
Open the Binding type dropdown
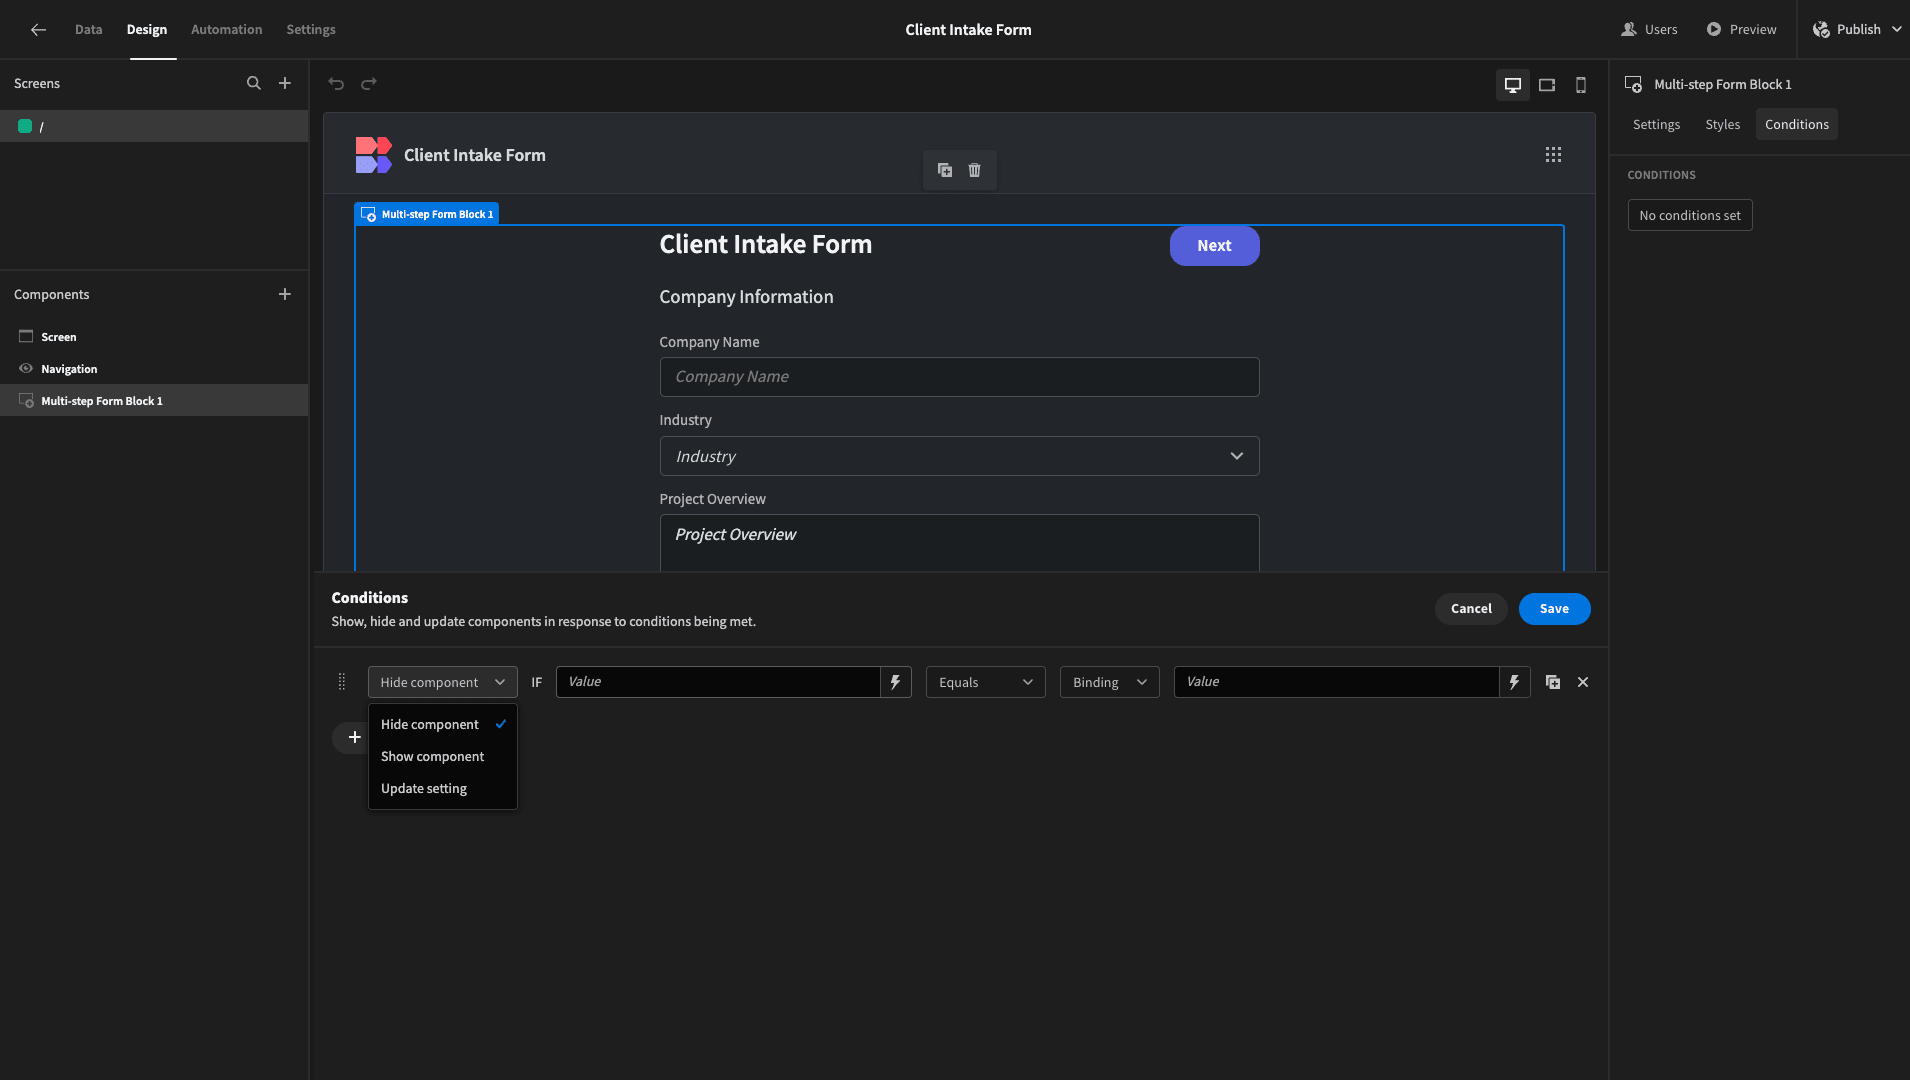(x=1110, y=682)
